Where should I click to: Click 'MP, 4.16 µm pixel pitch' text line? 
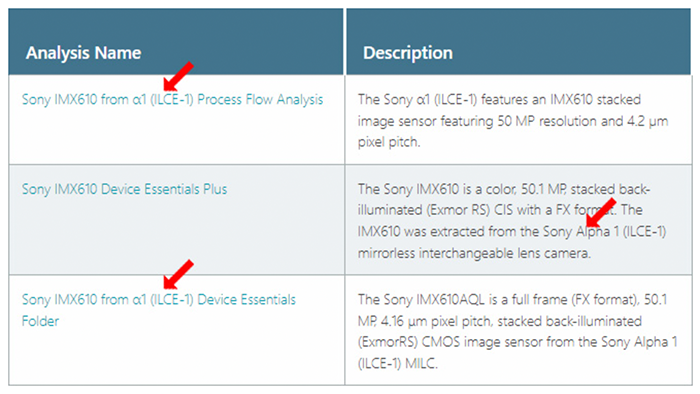[x=500, y=321]
